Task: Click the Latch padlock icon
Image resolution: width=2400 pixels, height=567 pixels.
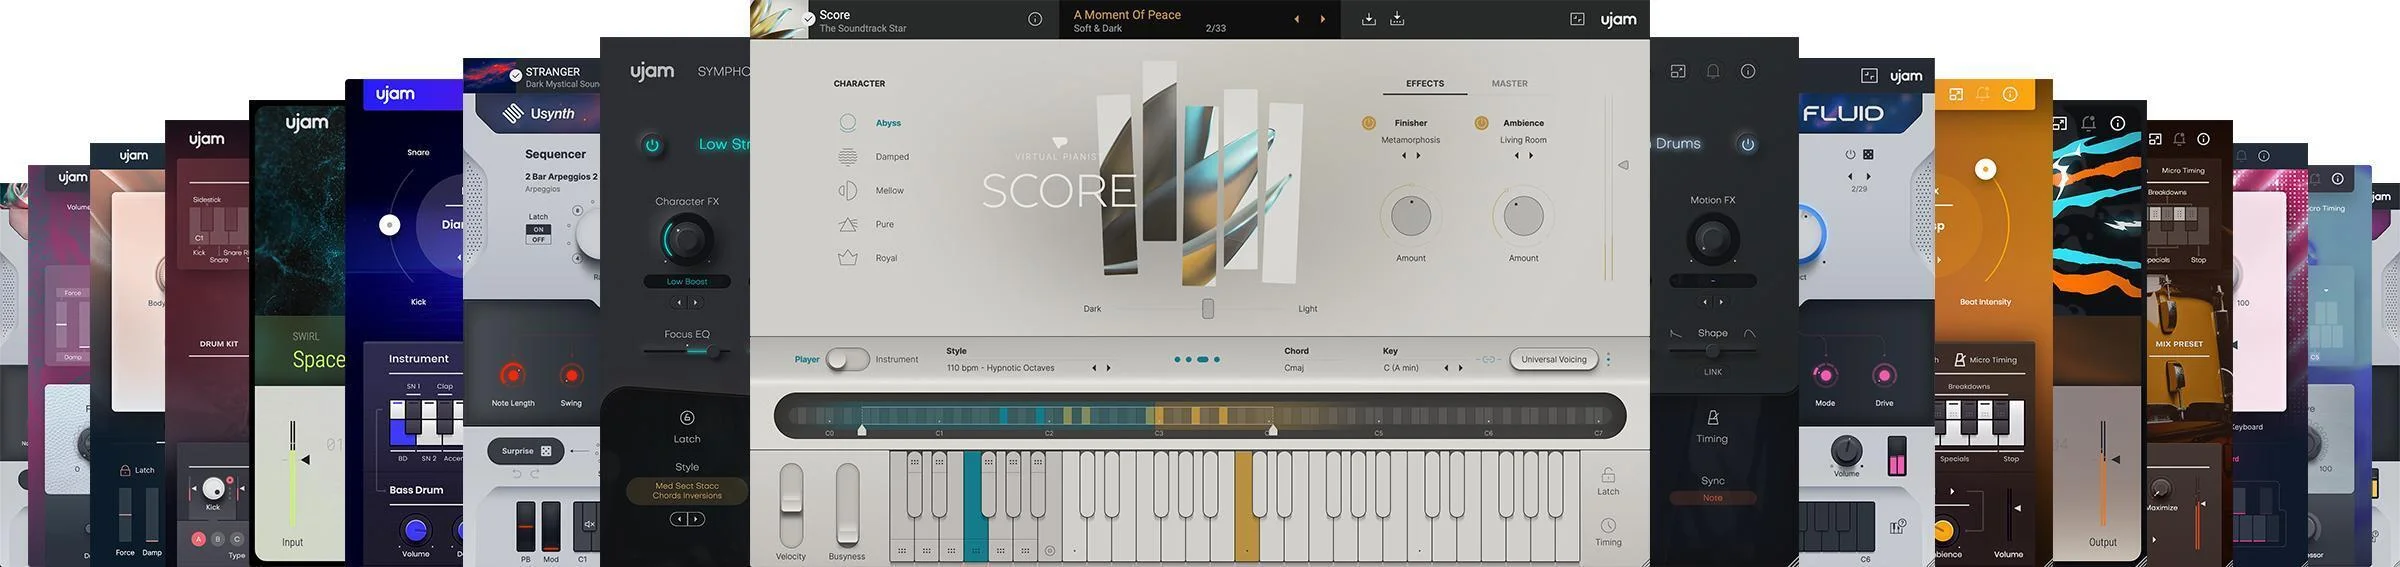Action: (1608, 475)
